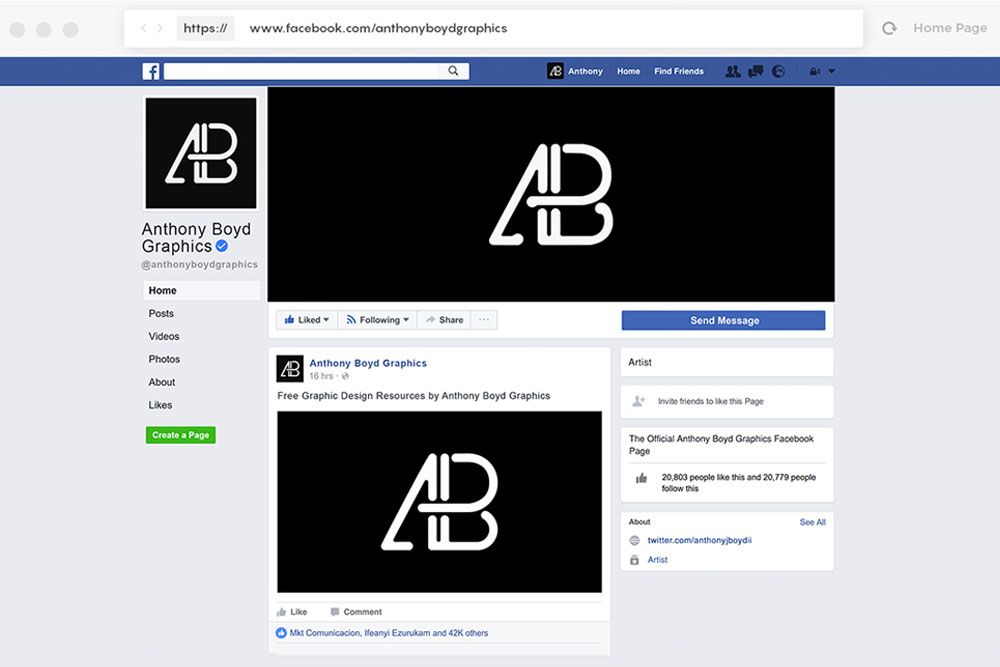Click 20,803 people like this text
Image resolution: width=1000 pixels, height=667 pixels.
tap(739, 483)
